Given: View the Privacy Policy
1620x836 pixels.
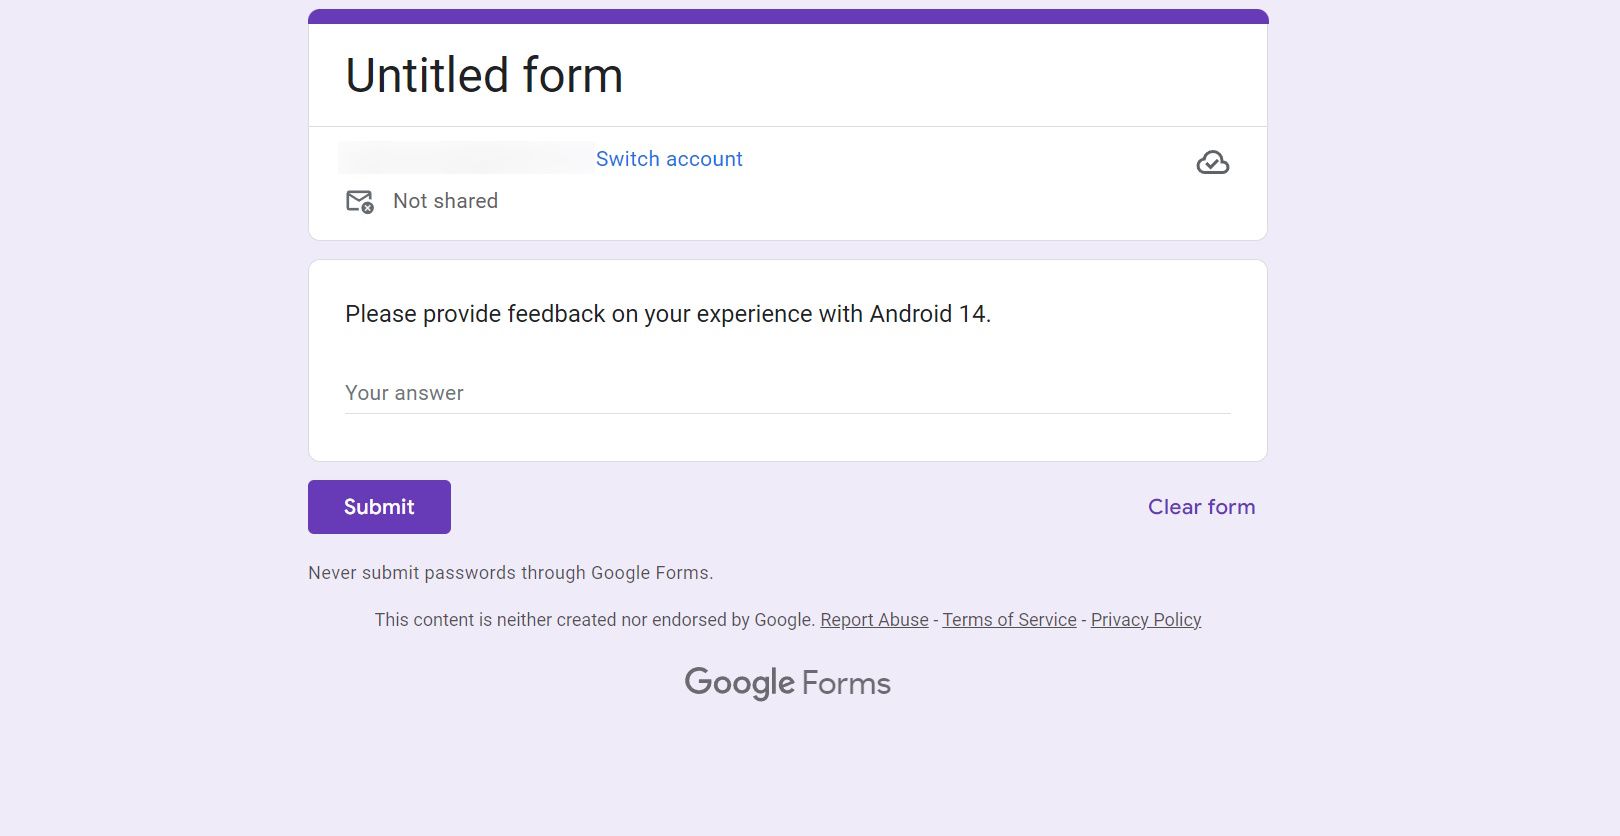Looking at the screenshot, I should (1145, 620).
